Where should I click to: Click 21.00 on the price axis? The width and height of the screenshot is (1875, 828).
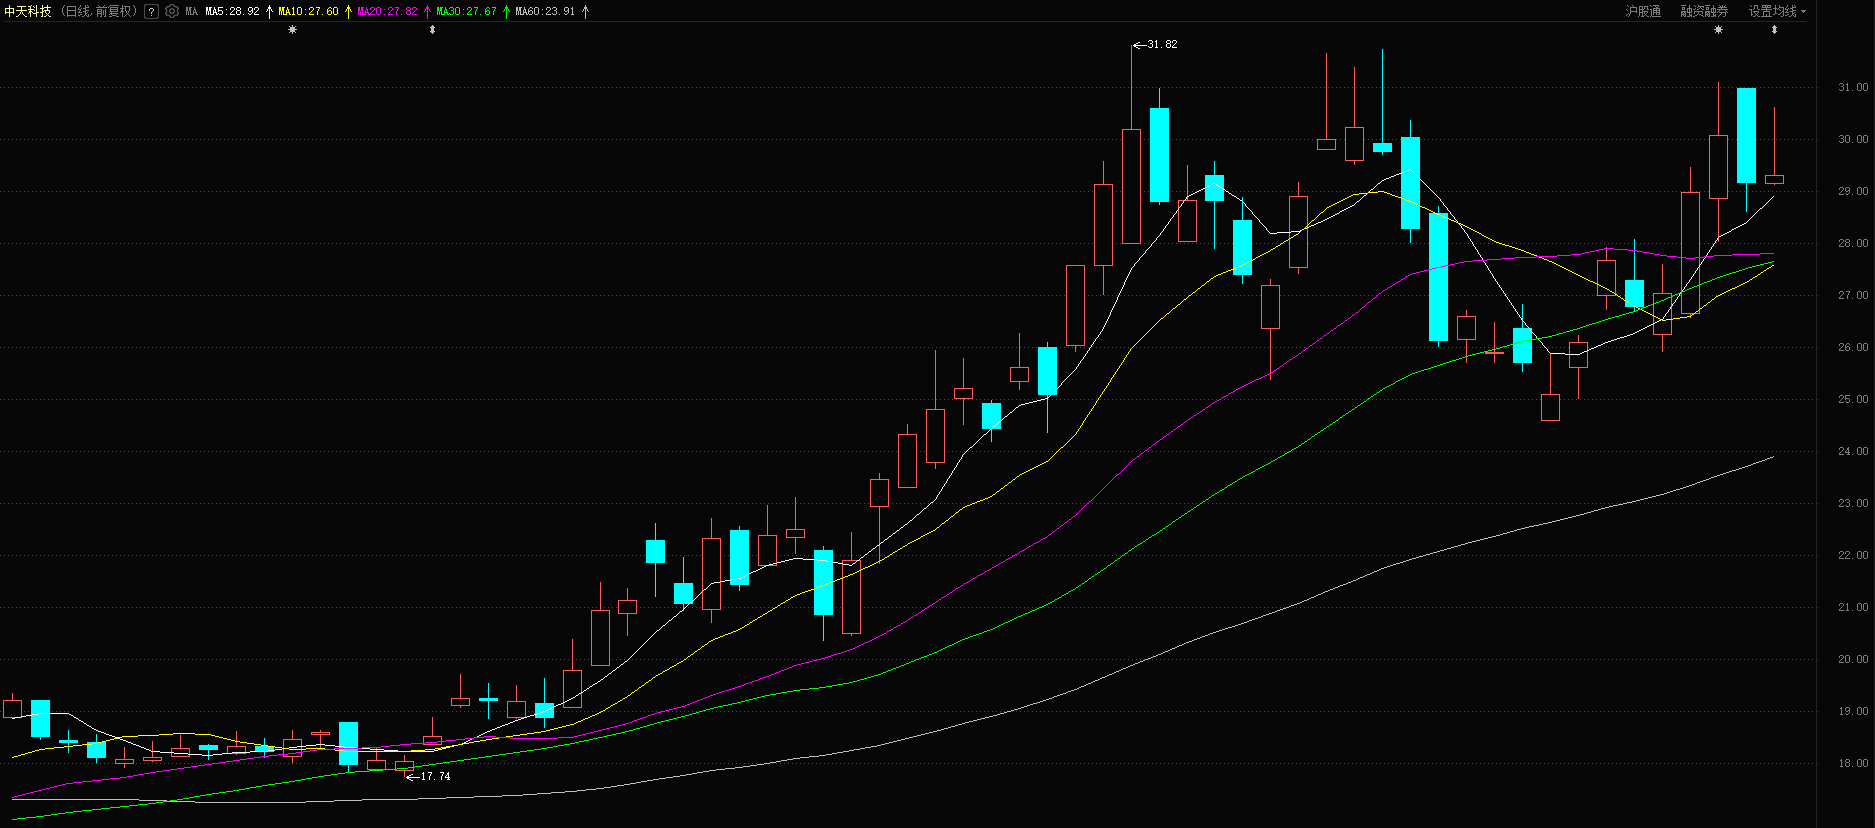1853,608
